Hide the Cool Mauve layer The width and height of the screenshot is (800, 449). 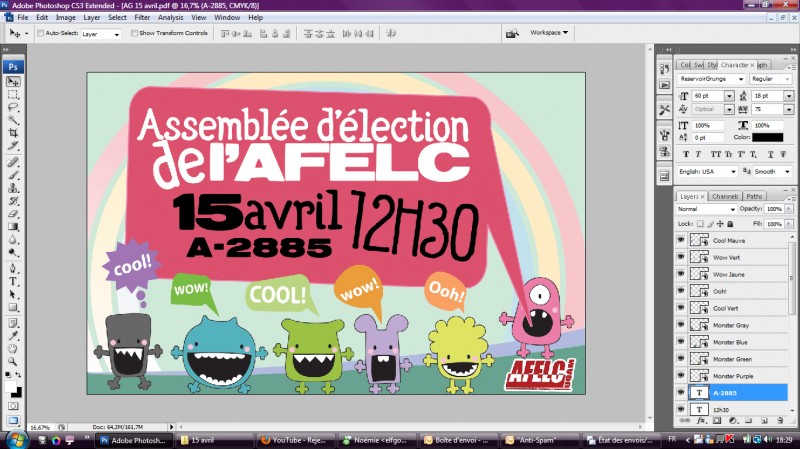[681, 240]
